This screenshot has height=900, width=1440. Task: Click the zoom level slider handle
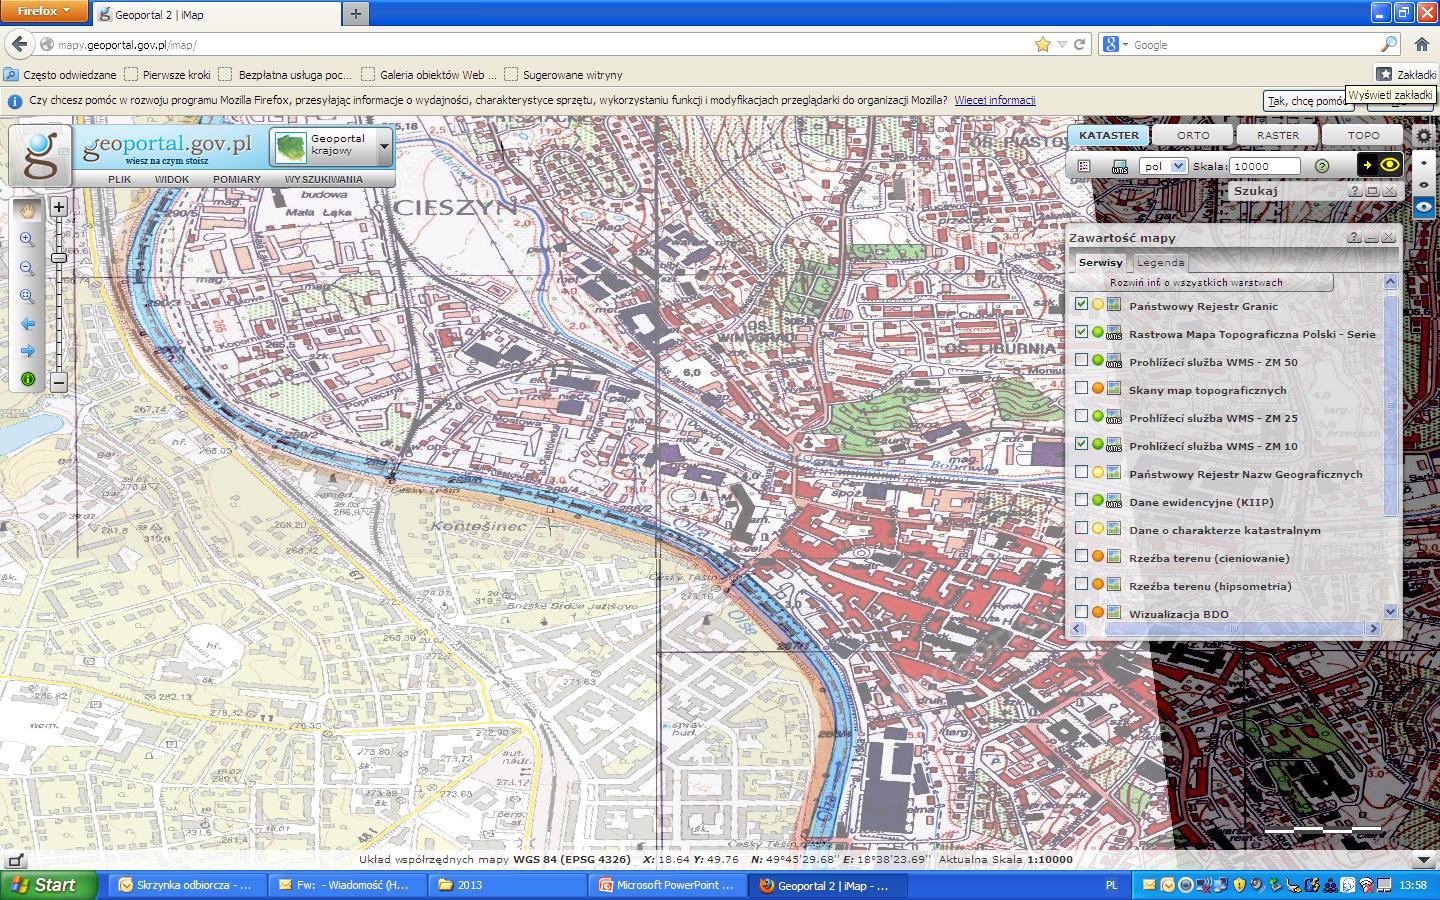pyautogui.click(x=59, y=258)
